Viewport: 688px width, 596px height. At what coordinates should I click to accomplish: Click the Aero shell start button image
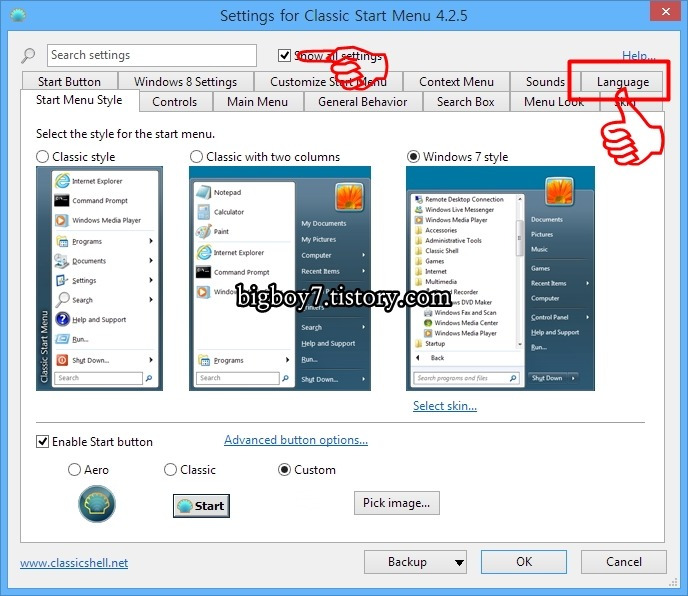[97, 504]
